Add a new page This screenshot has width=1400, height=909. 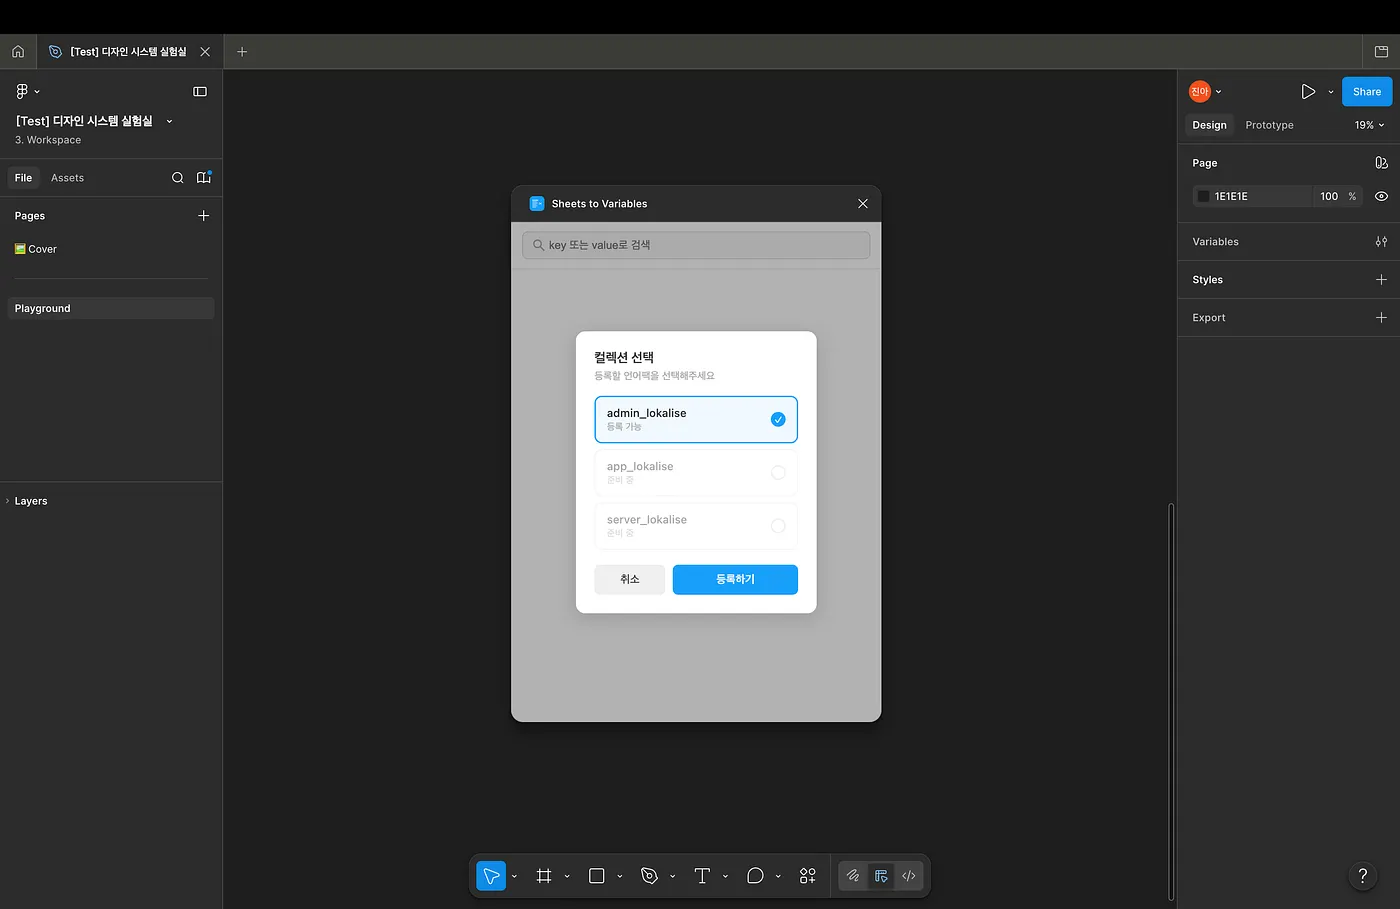click(204, 216)
